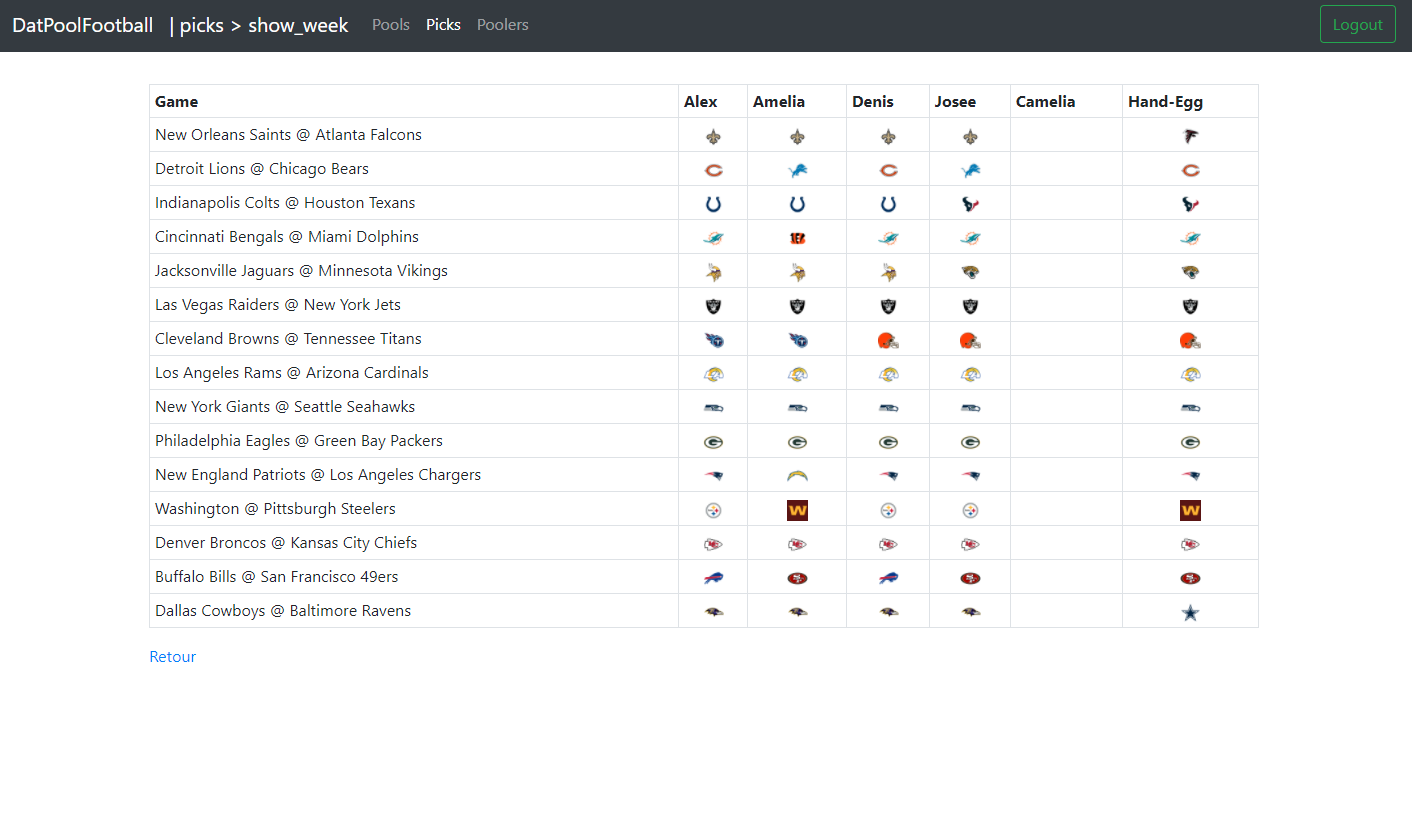1412x836 pixels.
Task: Click Amelia's Washington logo pick
Action: 797,510
